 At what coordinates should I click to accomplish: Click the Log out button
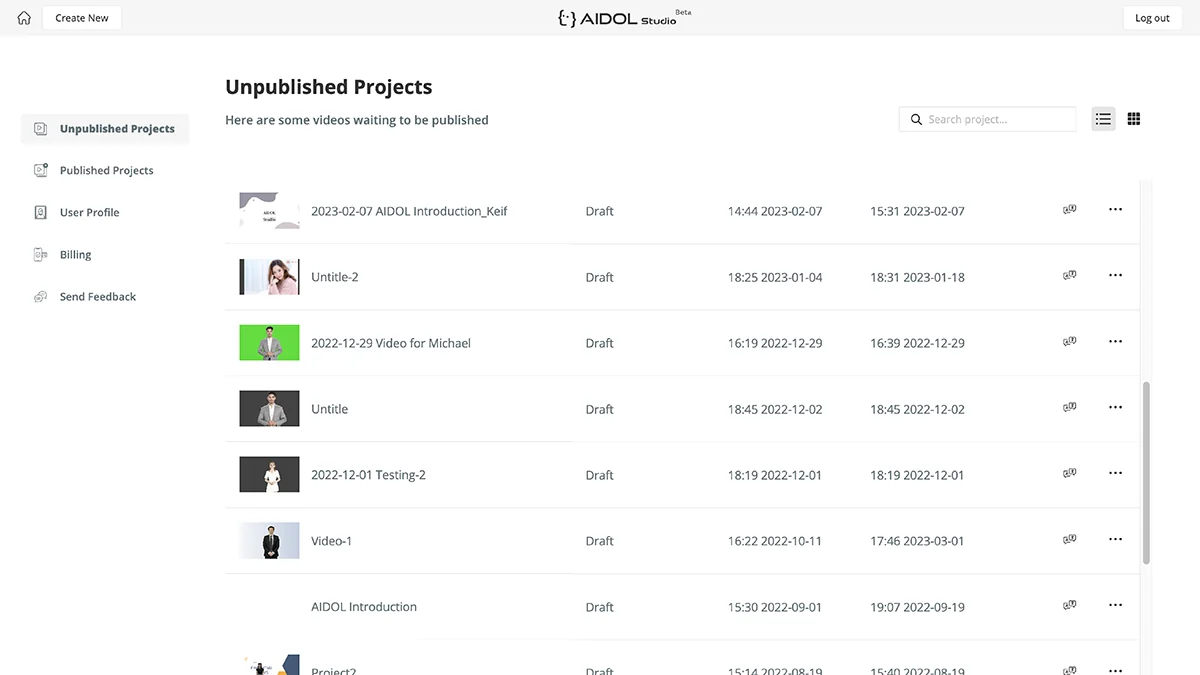pyautogui.click(x=1152, y=18)
